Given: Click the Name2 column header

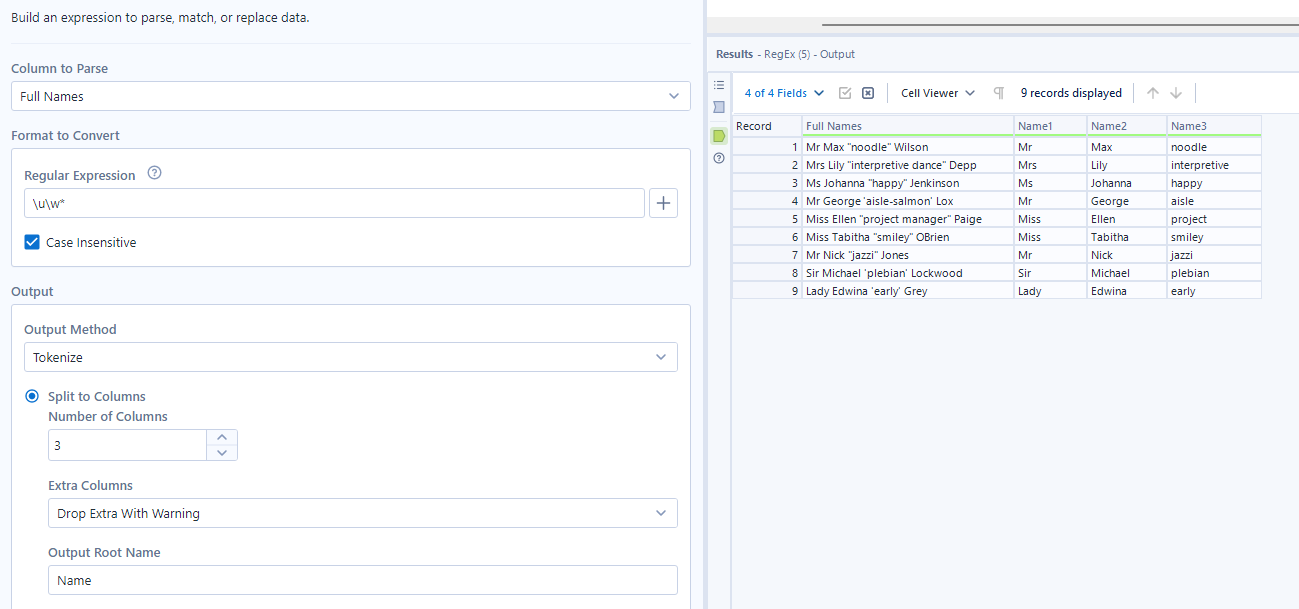Looking at the screenshot, I should (1127, 126).
